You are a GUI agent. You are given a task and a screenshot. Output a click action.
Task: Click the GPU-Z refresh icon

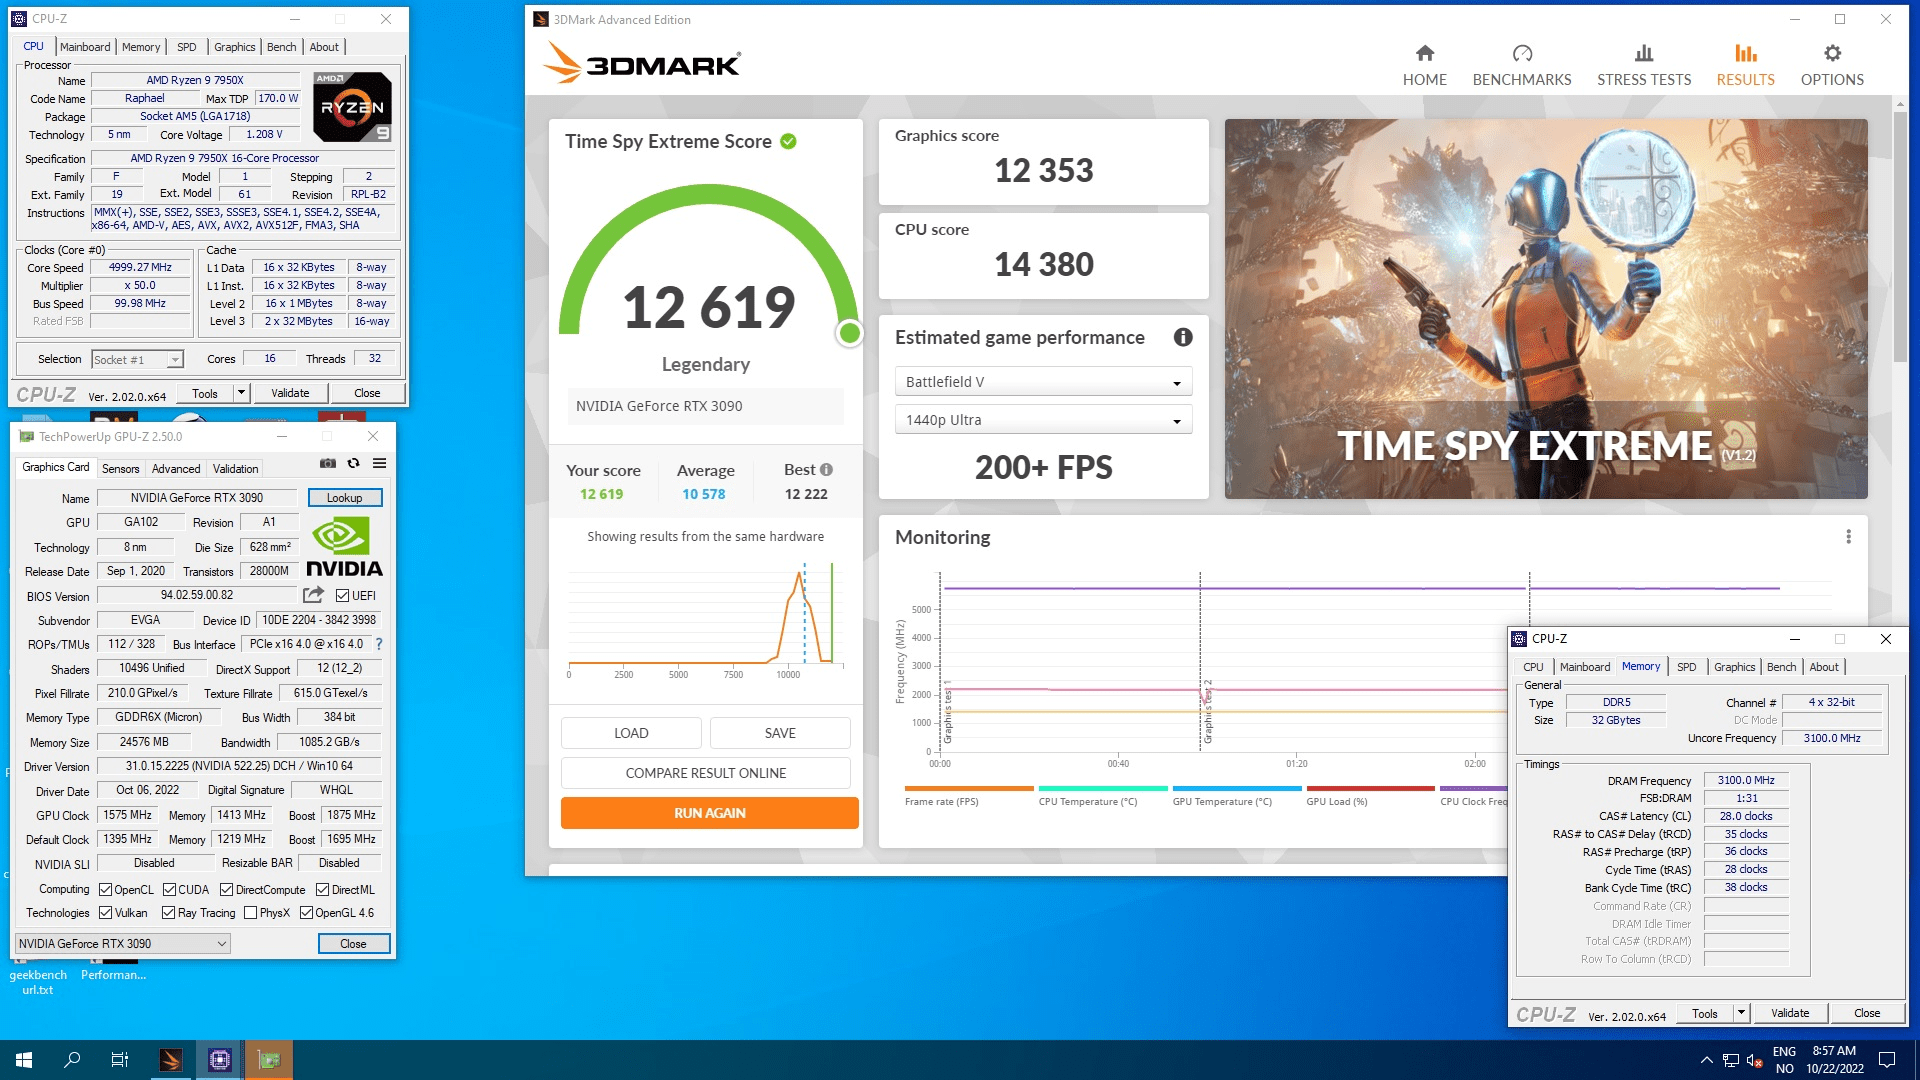point(353,463)
